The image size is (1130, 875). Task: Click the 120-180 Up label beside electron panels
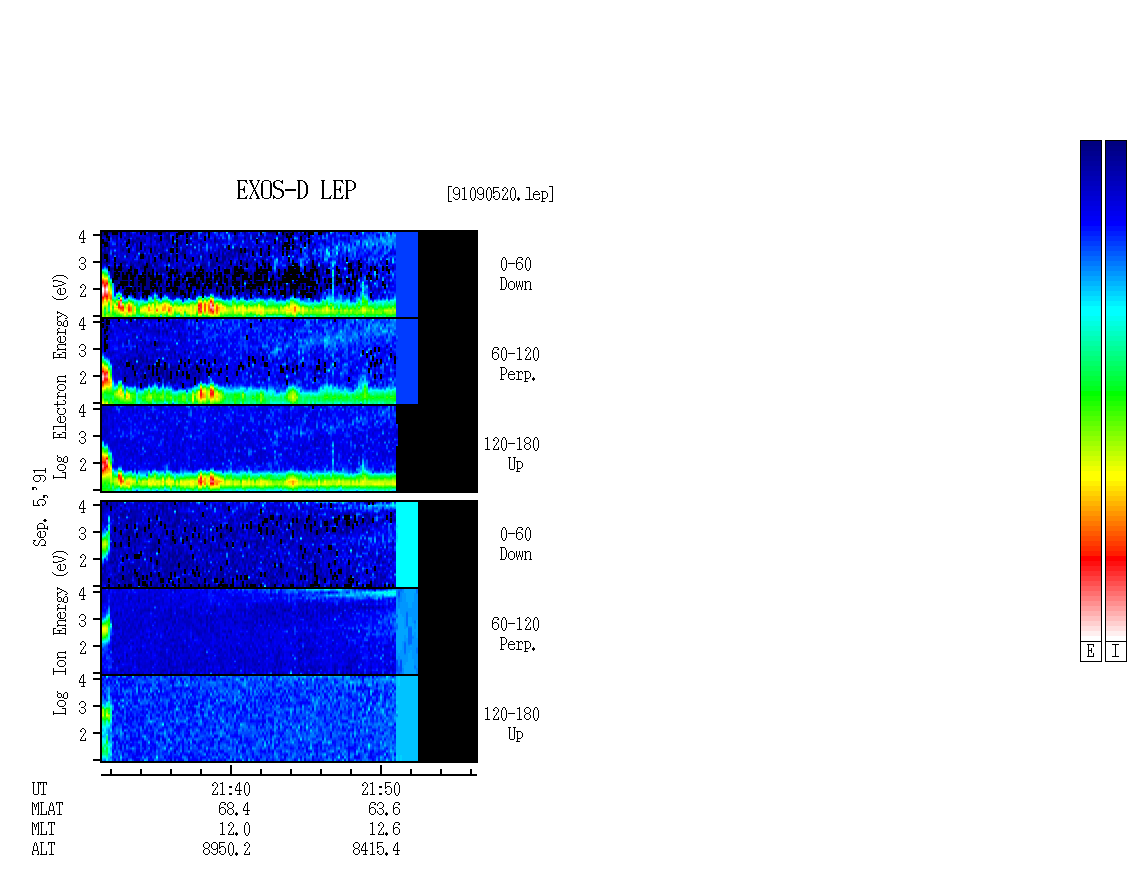pyautogui.click(x=512, y=455)
